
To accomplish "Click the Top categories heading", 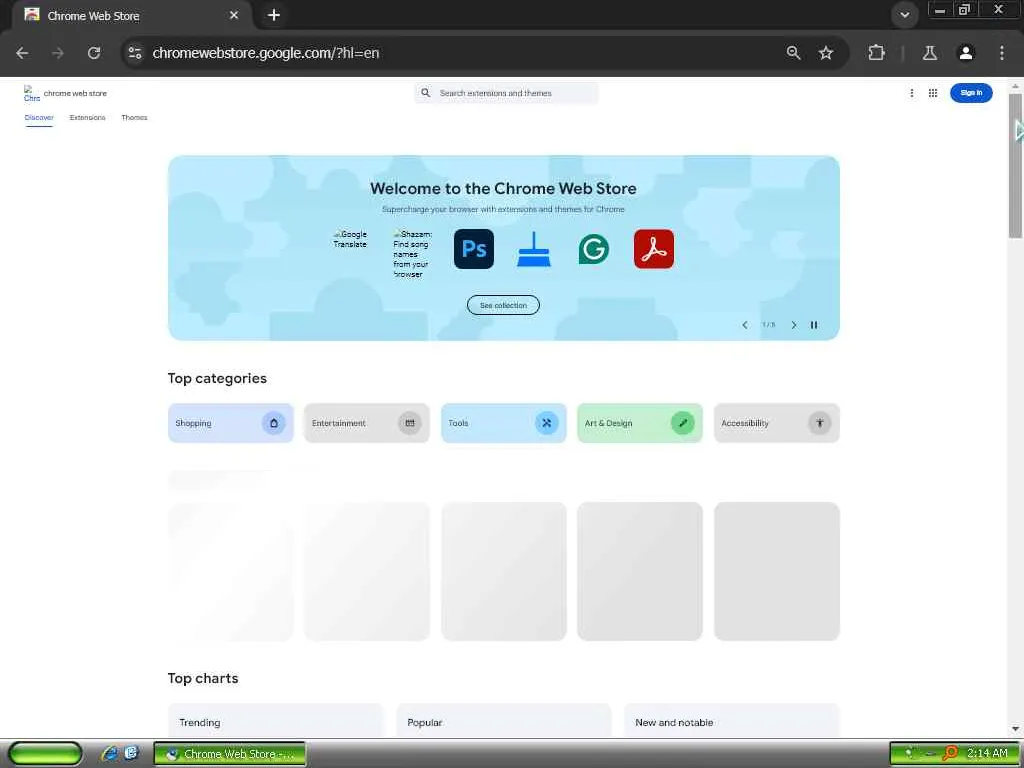I will [x=217, y=378].
